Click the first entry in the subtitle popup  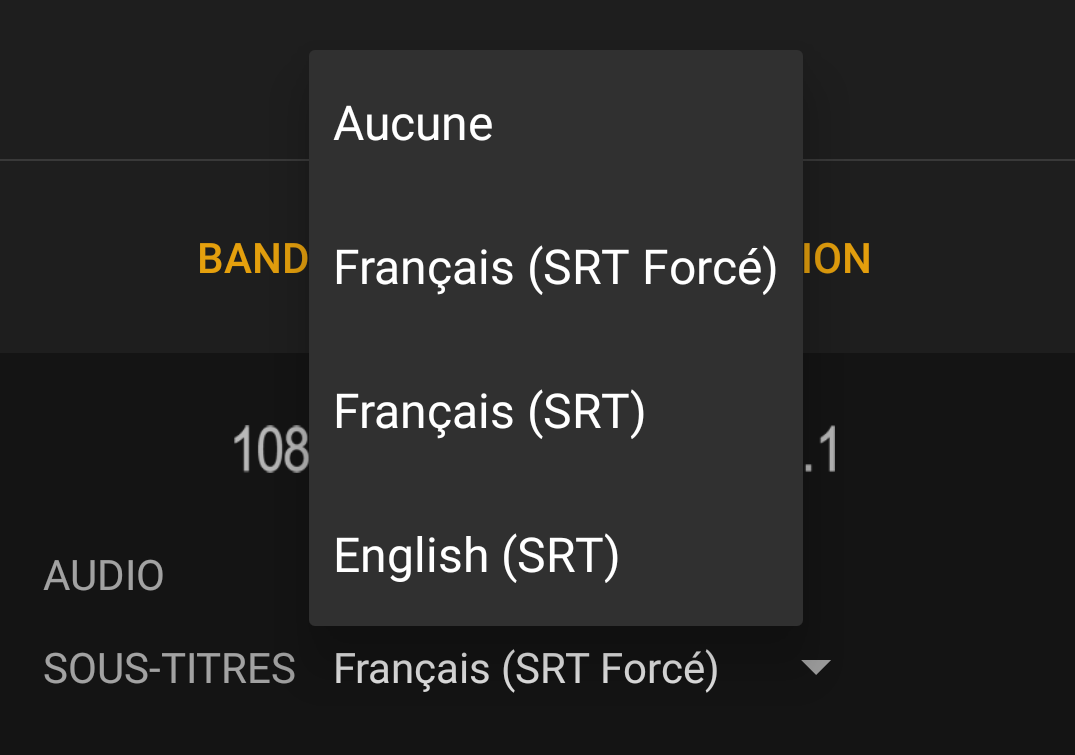click(x=413, y=124)
